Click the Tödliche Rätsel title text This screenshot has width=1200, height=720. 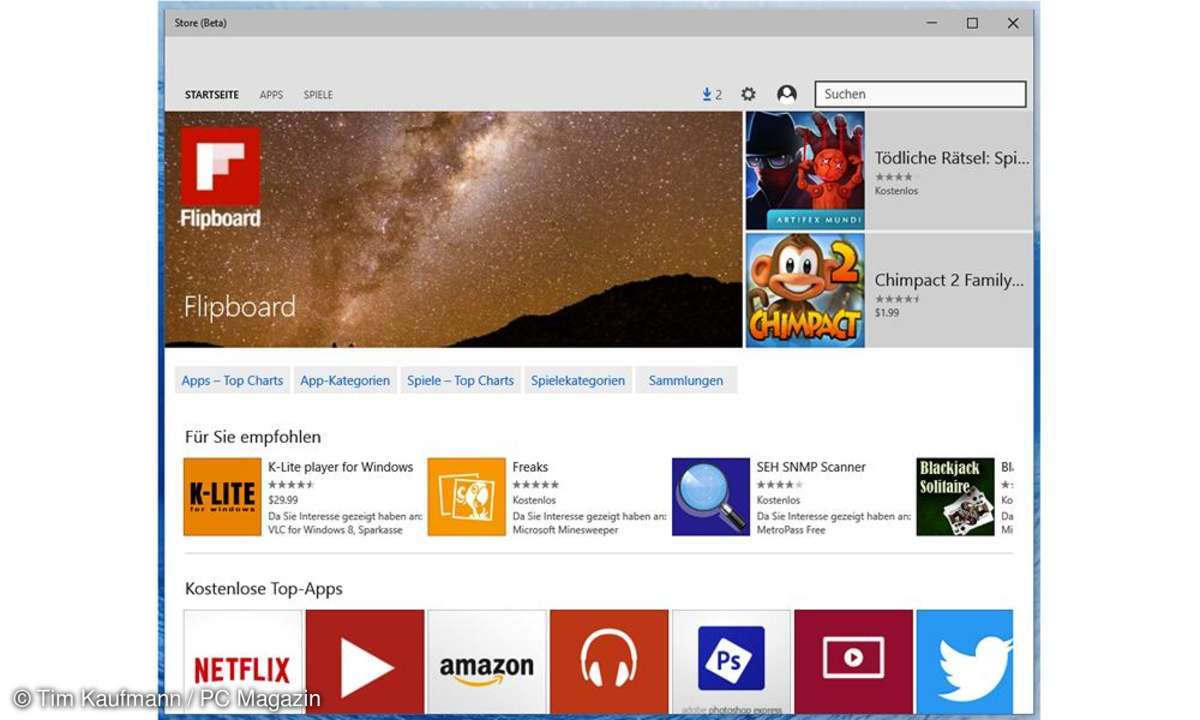point(952,158)
